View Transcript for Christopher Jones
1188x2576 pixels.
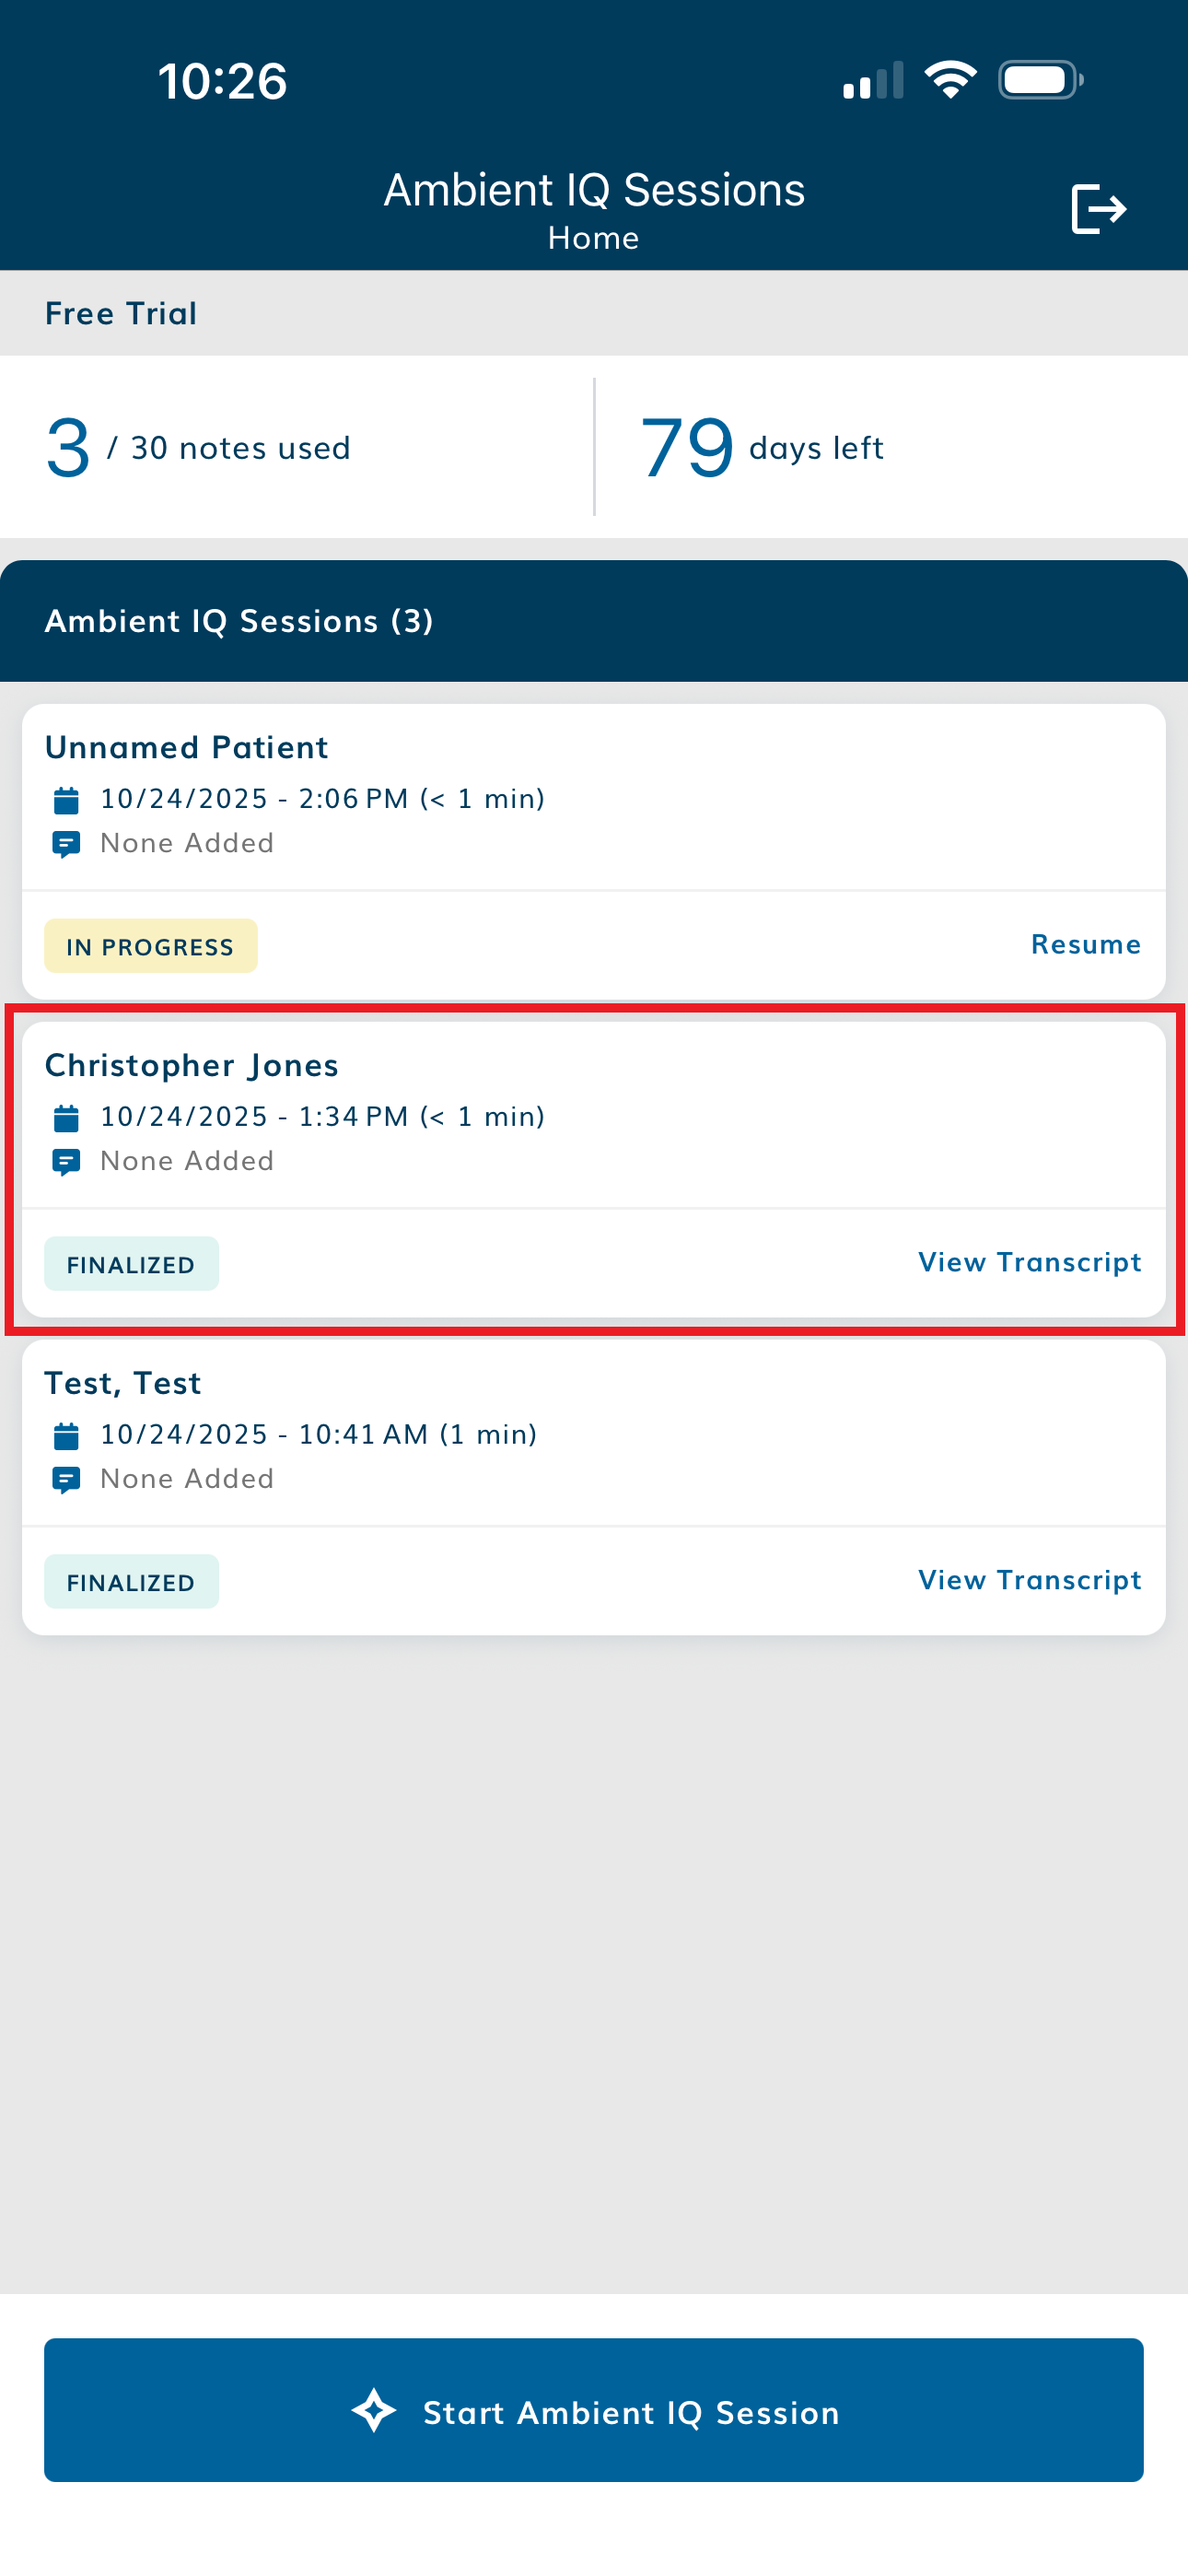[1029, 1263]
